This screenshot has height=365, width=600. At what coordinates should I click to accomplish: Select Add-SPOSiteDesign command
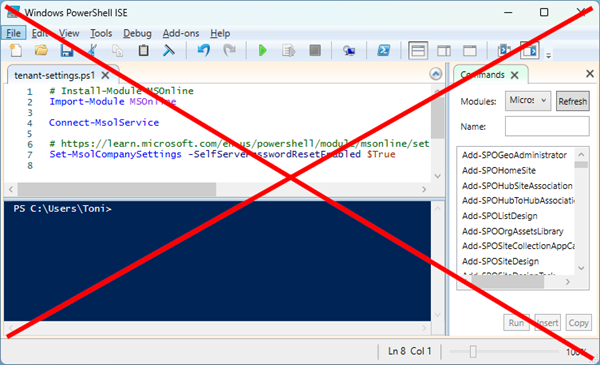[x=500, y=261]
